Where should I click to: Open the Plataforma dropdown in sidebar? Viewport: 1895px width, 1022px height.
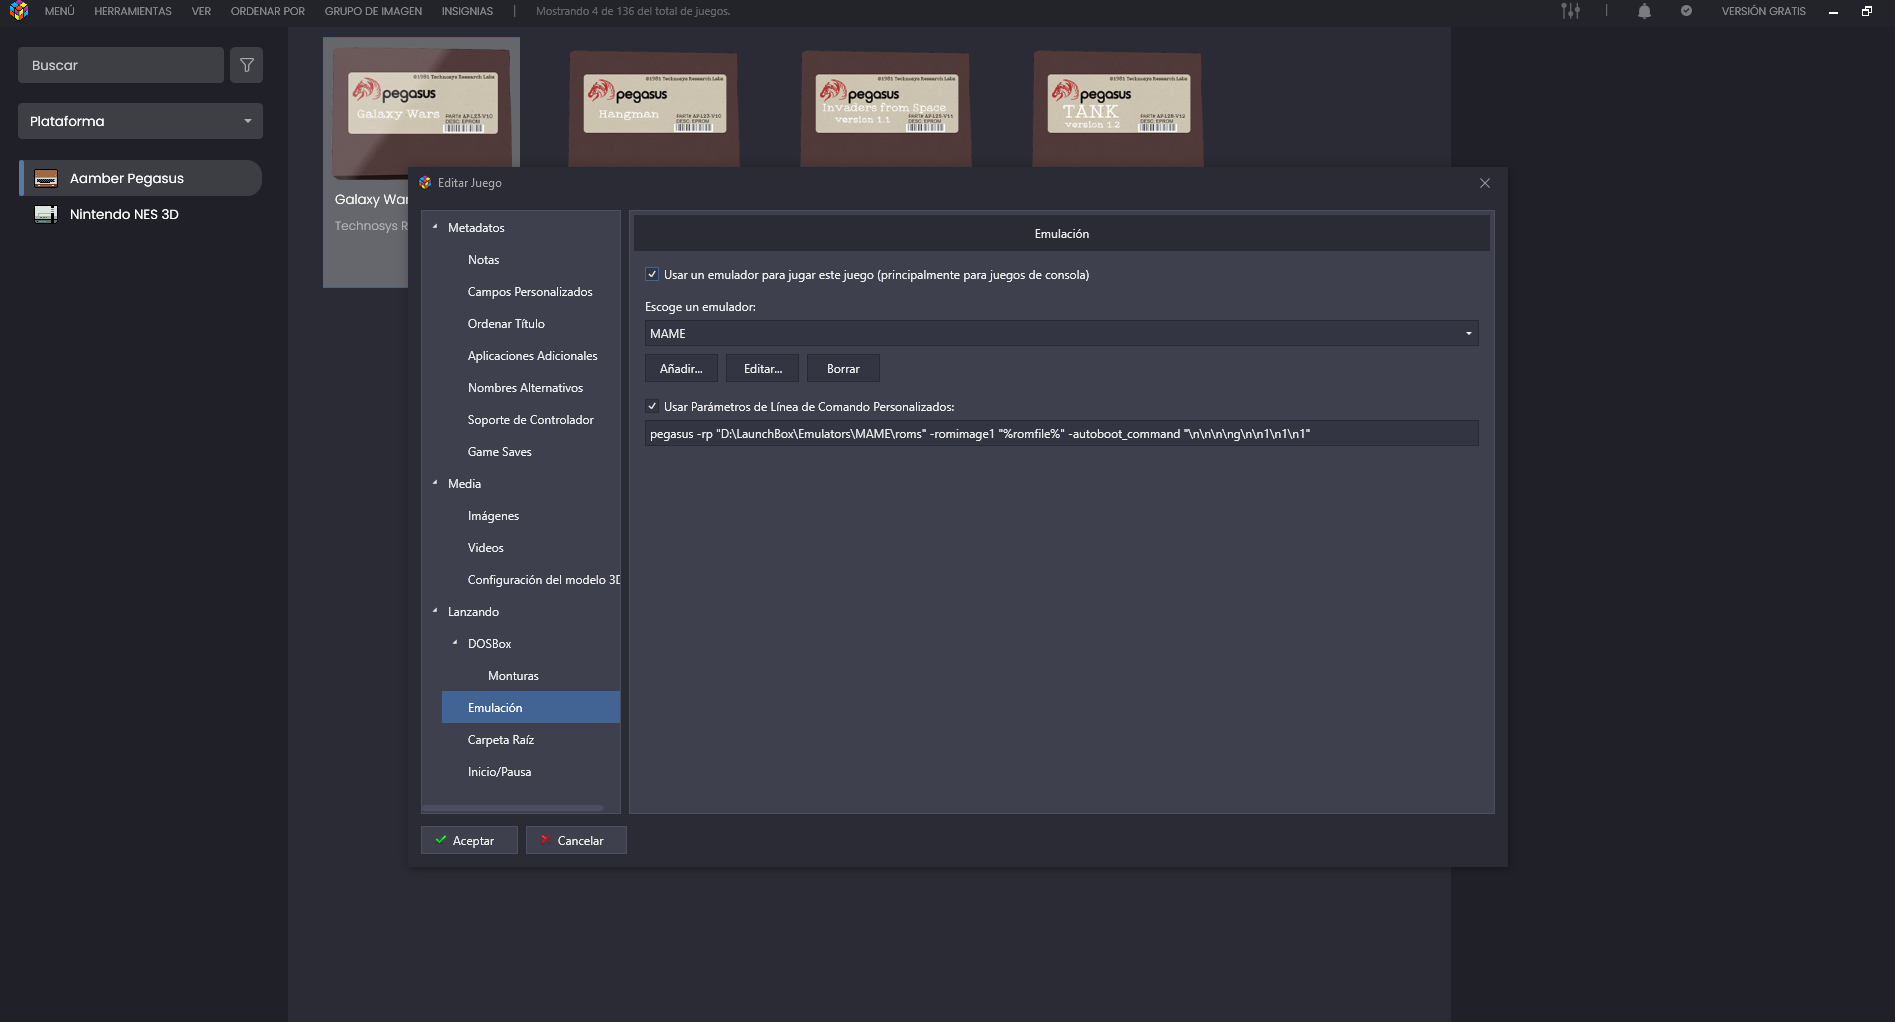coord(140,121)
